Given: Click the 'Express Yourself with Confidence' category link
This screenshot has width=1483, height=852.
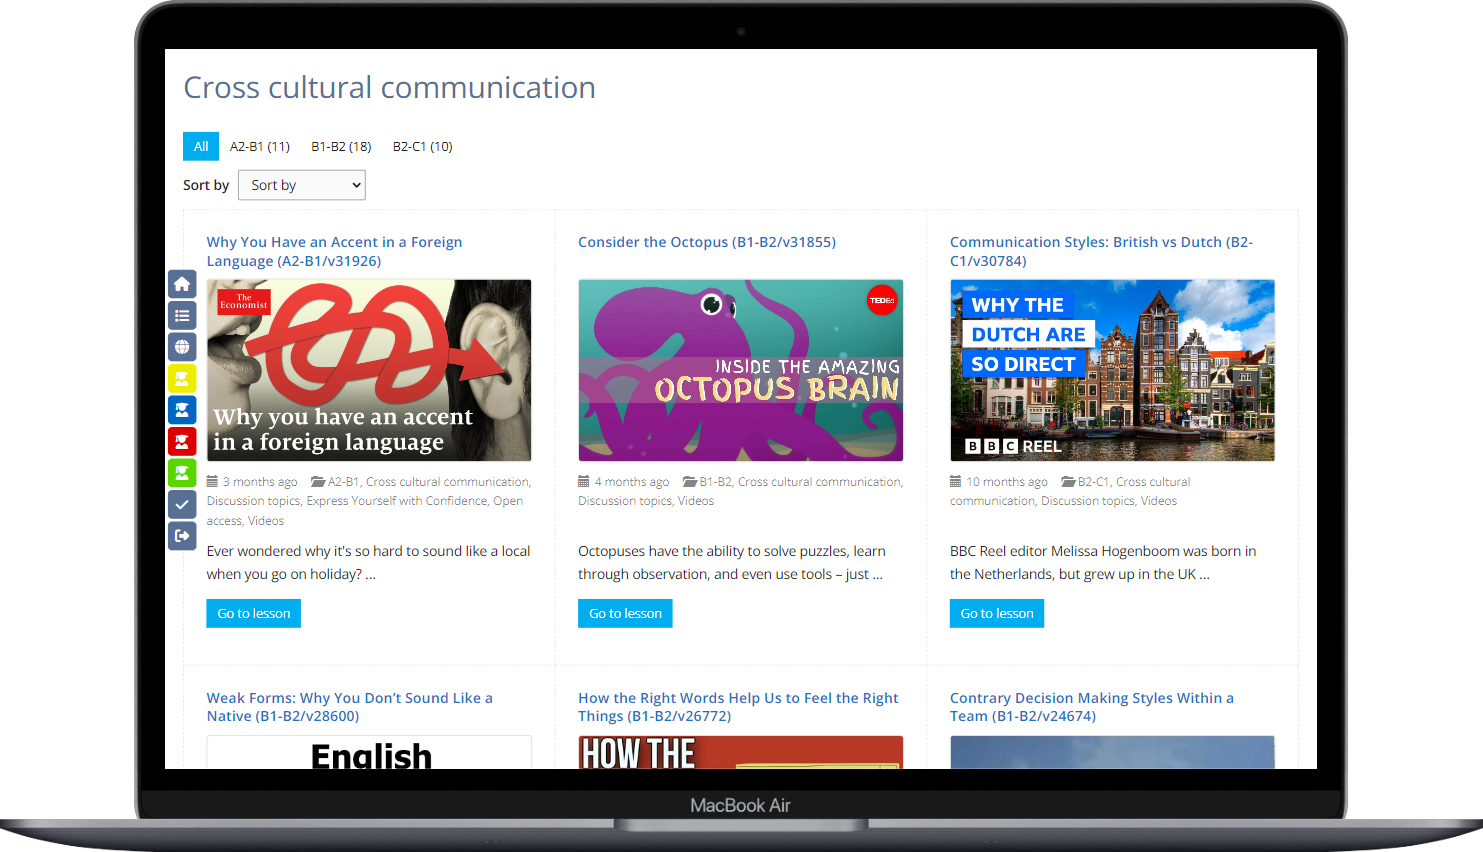Looking at the screenshot, I should click(397, 501).
